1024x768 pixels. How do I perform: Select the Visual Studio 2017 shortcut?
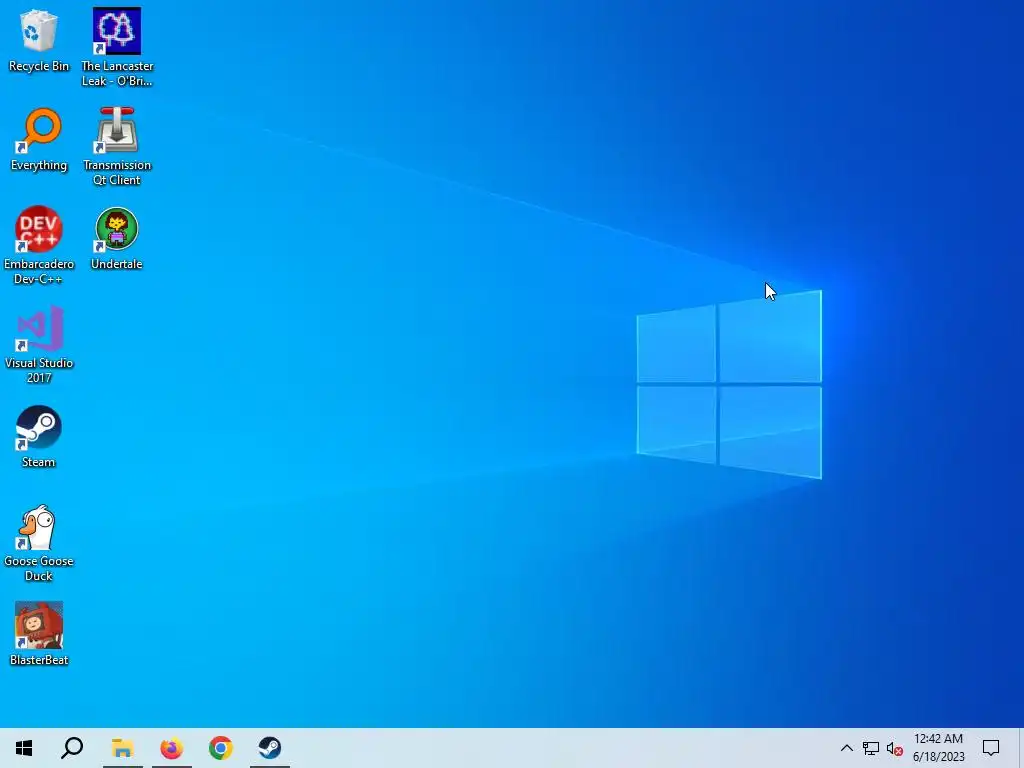(x=39, y=344)
